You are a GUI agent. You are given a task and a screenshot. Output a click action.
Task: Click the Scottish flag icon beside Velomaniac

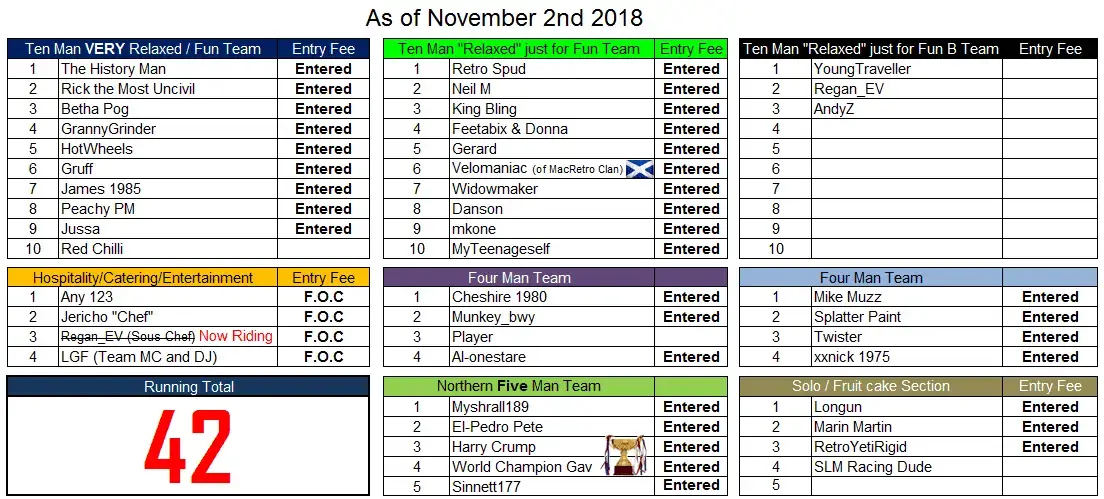[x=640, y=169]
